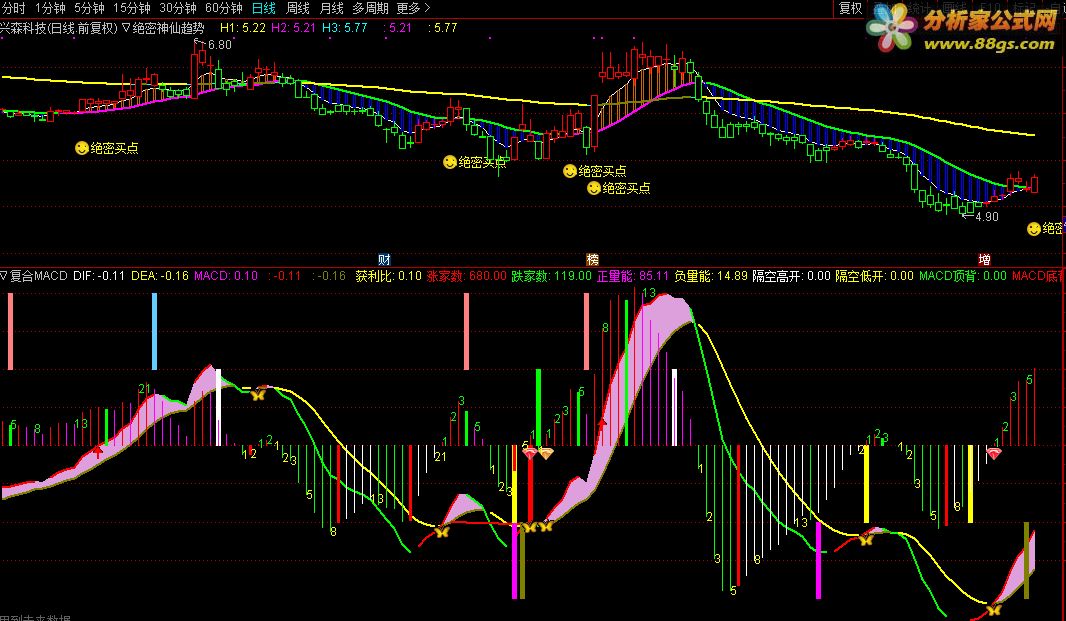1066x621 pixels.
Task: Select the 5分钟 period tab
Action: [x=89, y=8]
